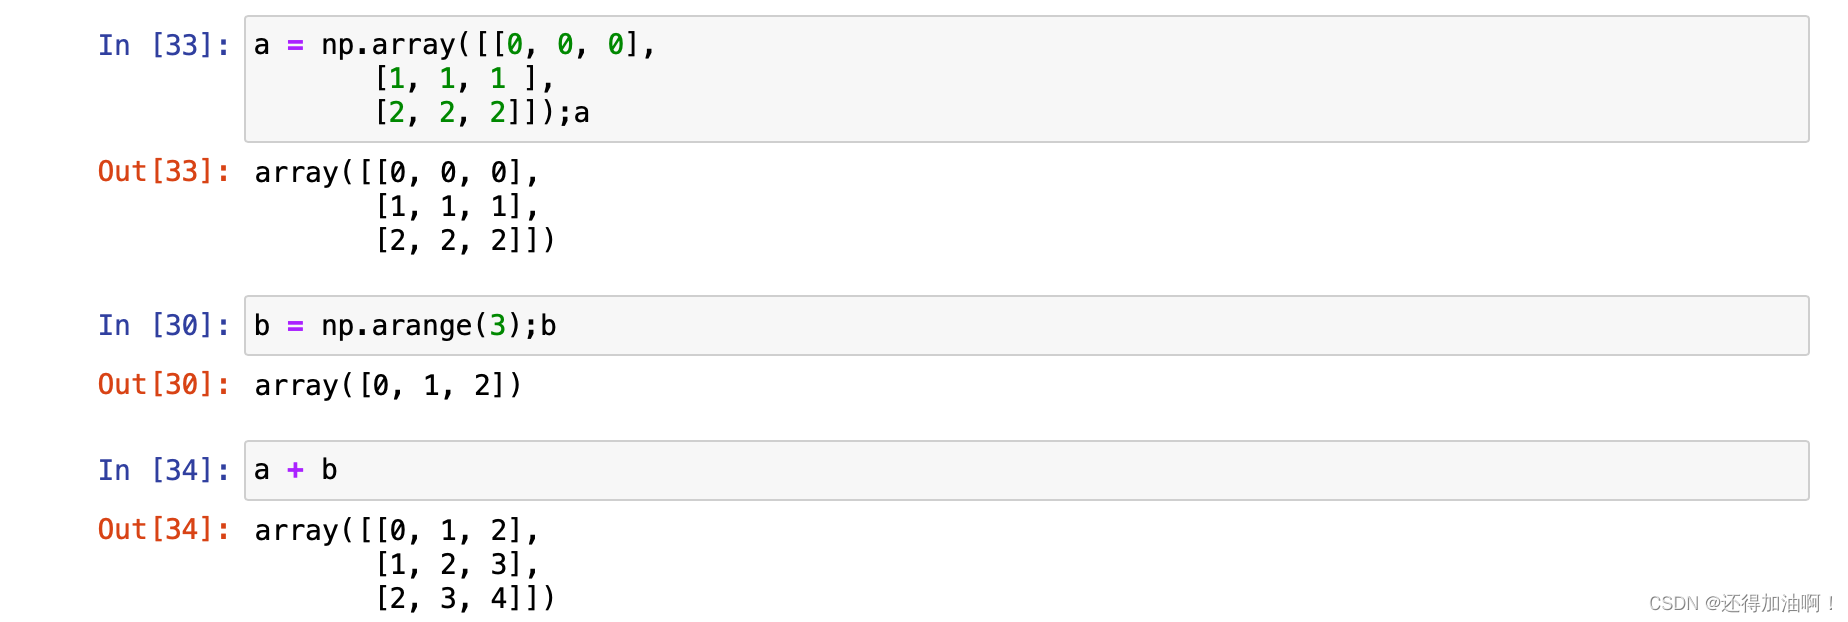This screenshot has width=1848, height=622.
Task: Click the CSDN watermark text
Action: click(1741, 603)
